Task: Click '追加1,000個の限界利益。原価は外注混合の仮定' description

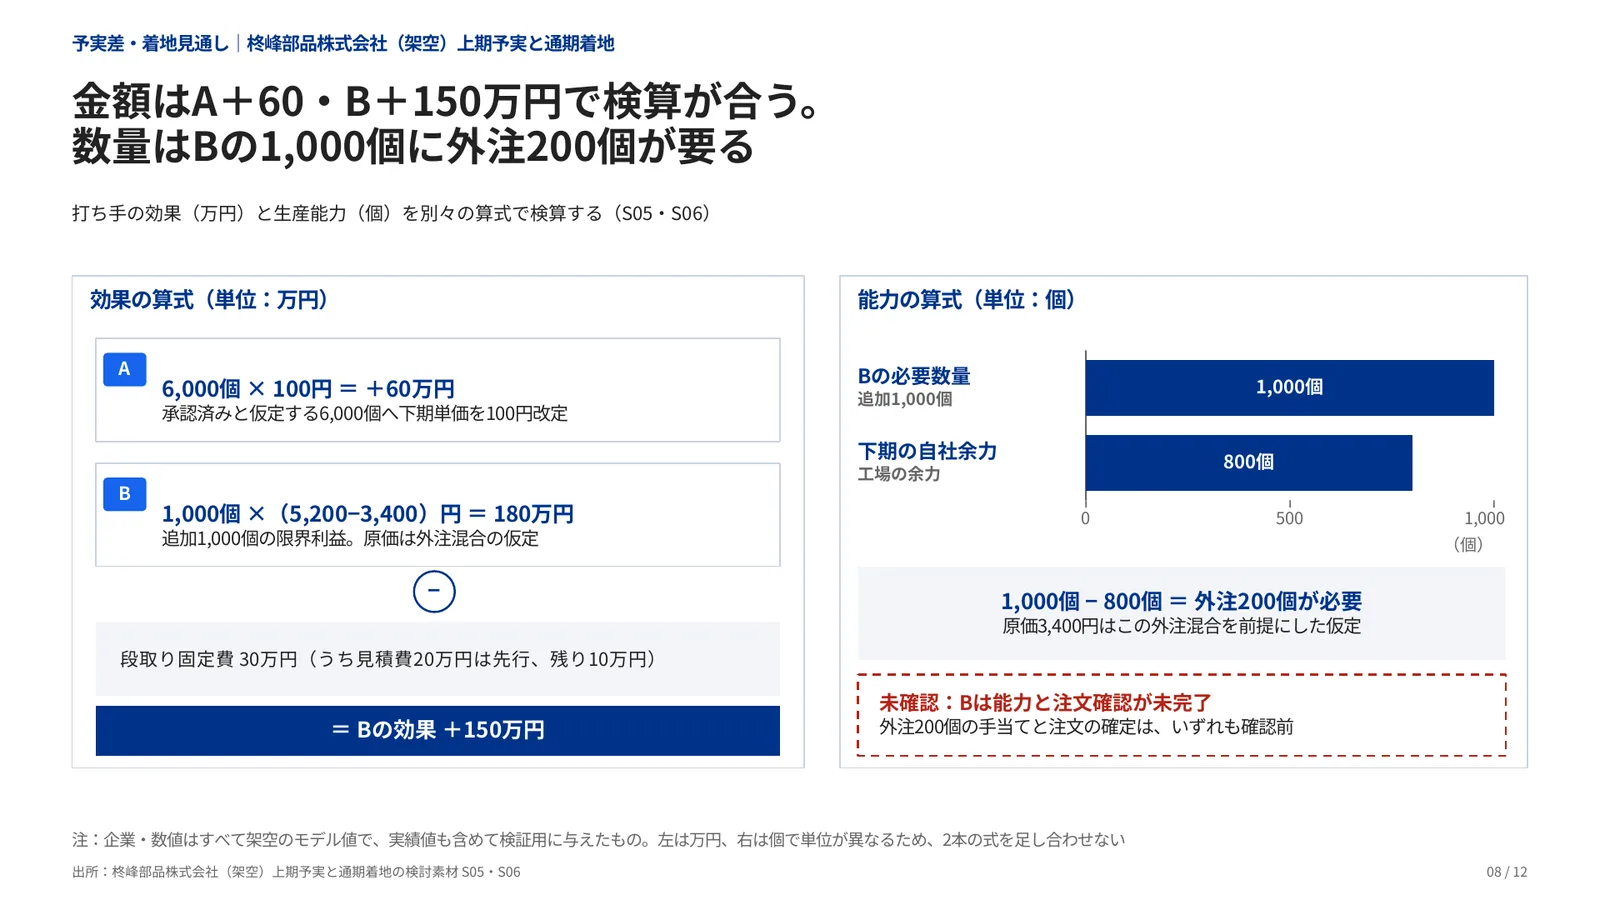Action: [x=350, y=538]
